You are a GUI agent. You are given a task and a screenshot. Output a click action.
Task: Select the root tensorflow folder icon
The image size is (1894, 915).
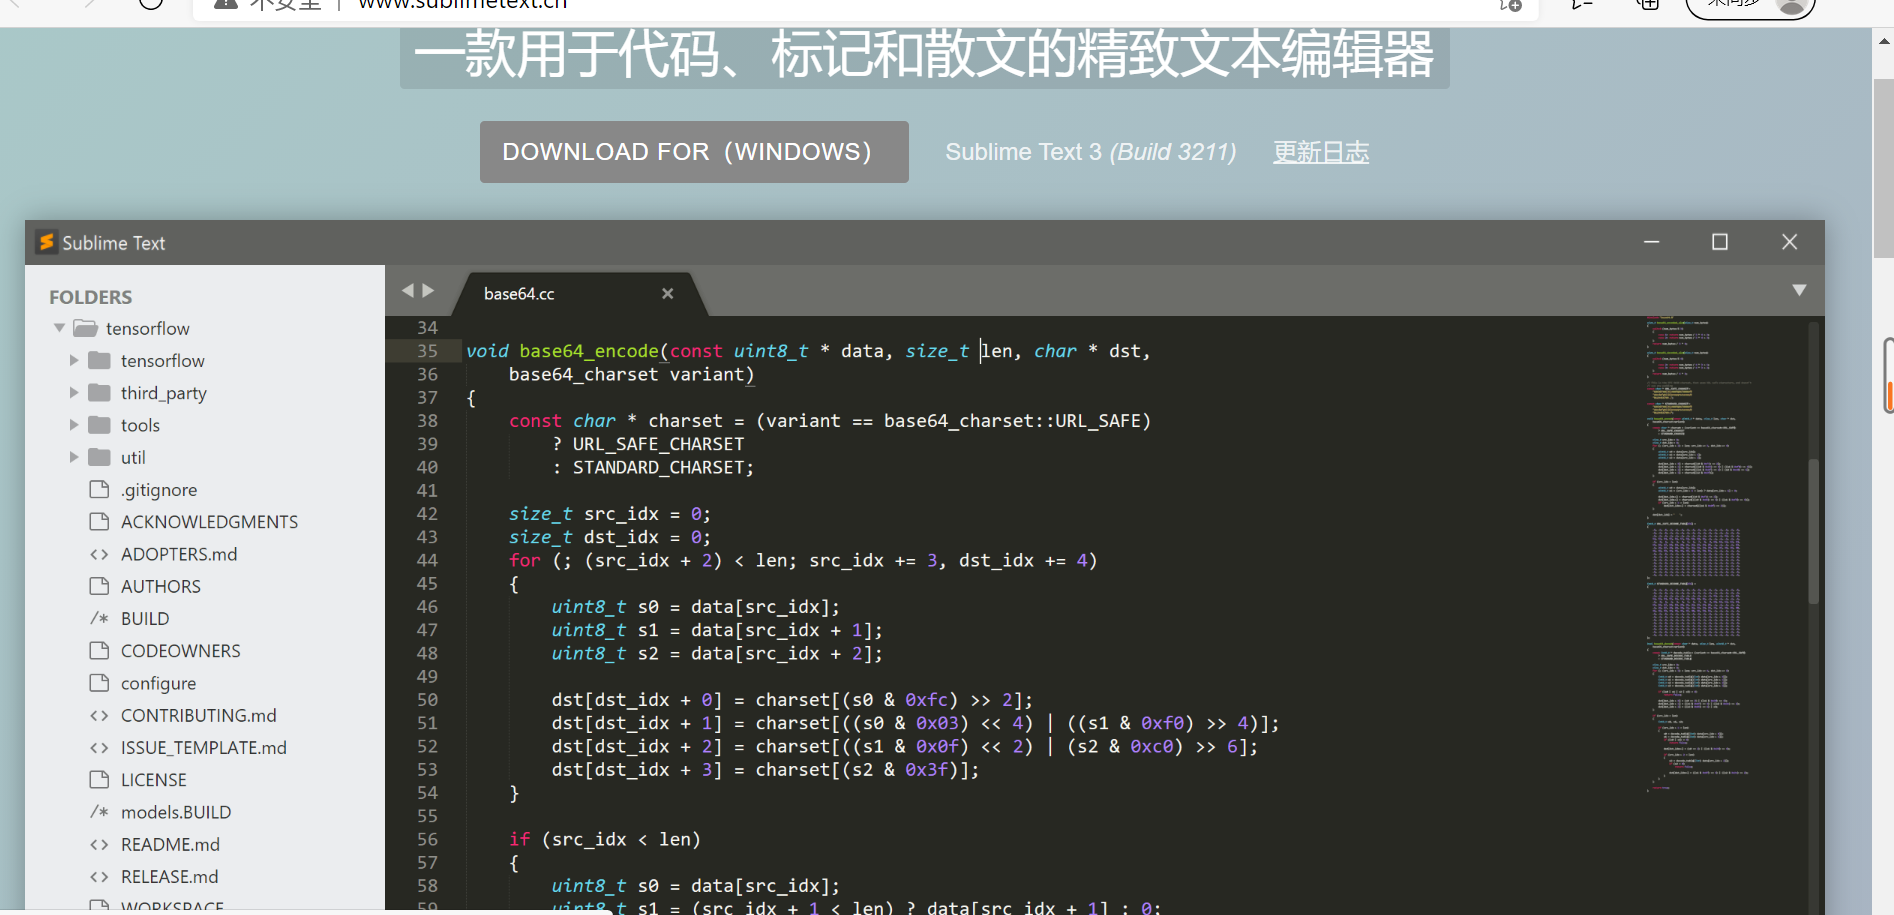pyautogui.click(x=86, y=328)
